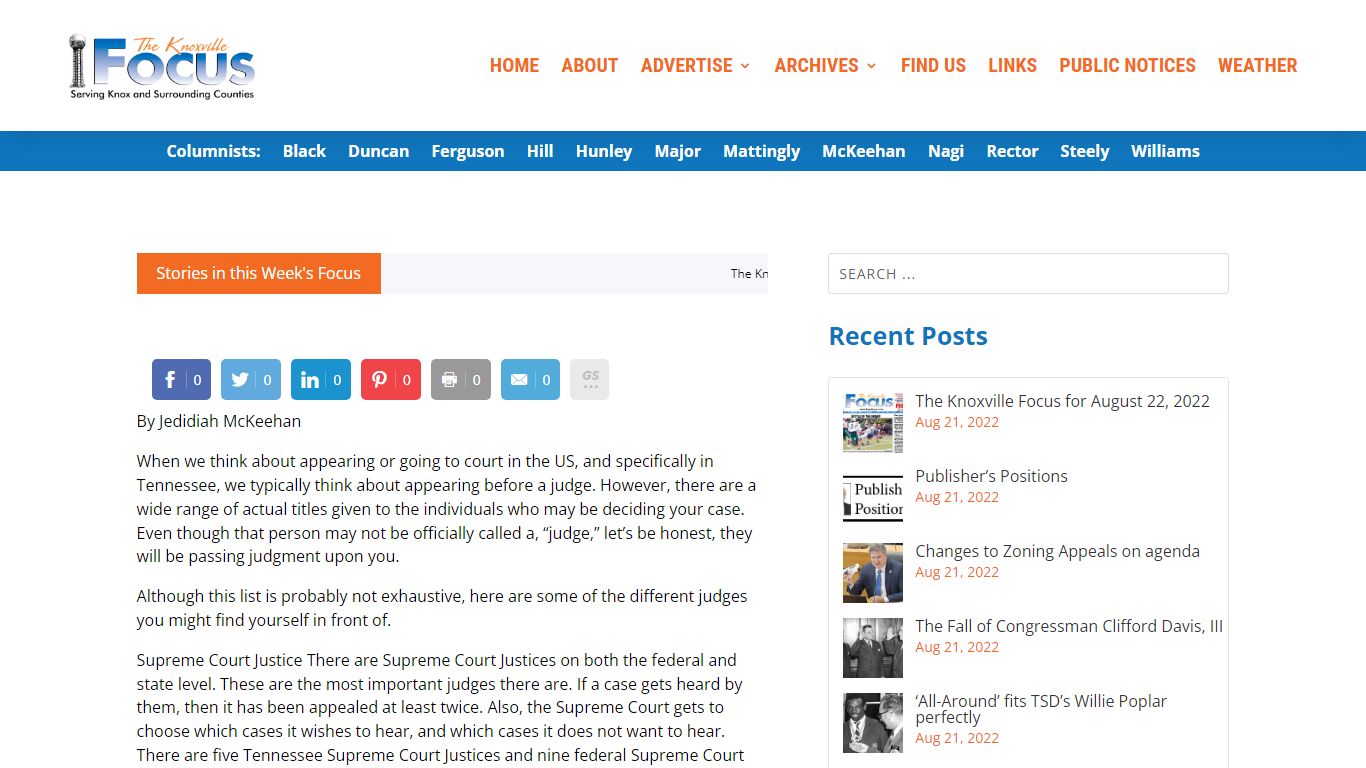Share the article on Twitter

(251, 380)
